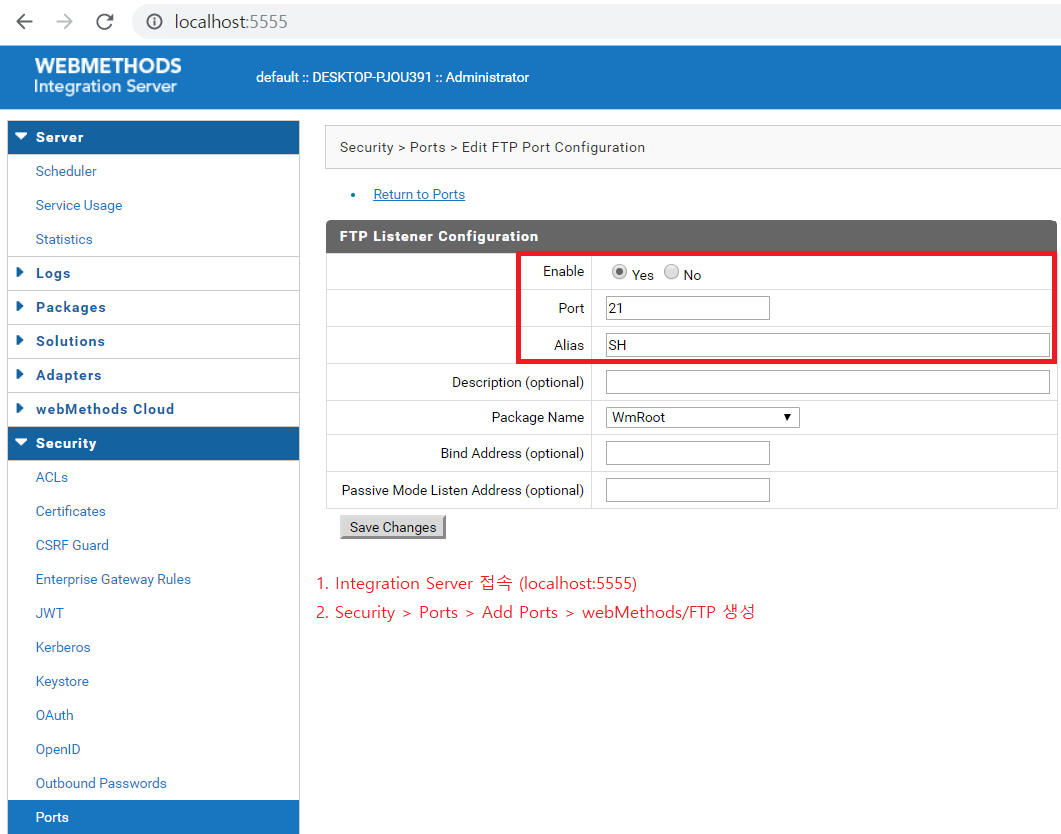The width and height of the screenshot is (1061, 834).
Task: Expand the Logs section
Action: 154,273
